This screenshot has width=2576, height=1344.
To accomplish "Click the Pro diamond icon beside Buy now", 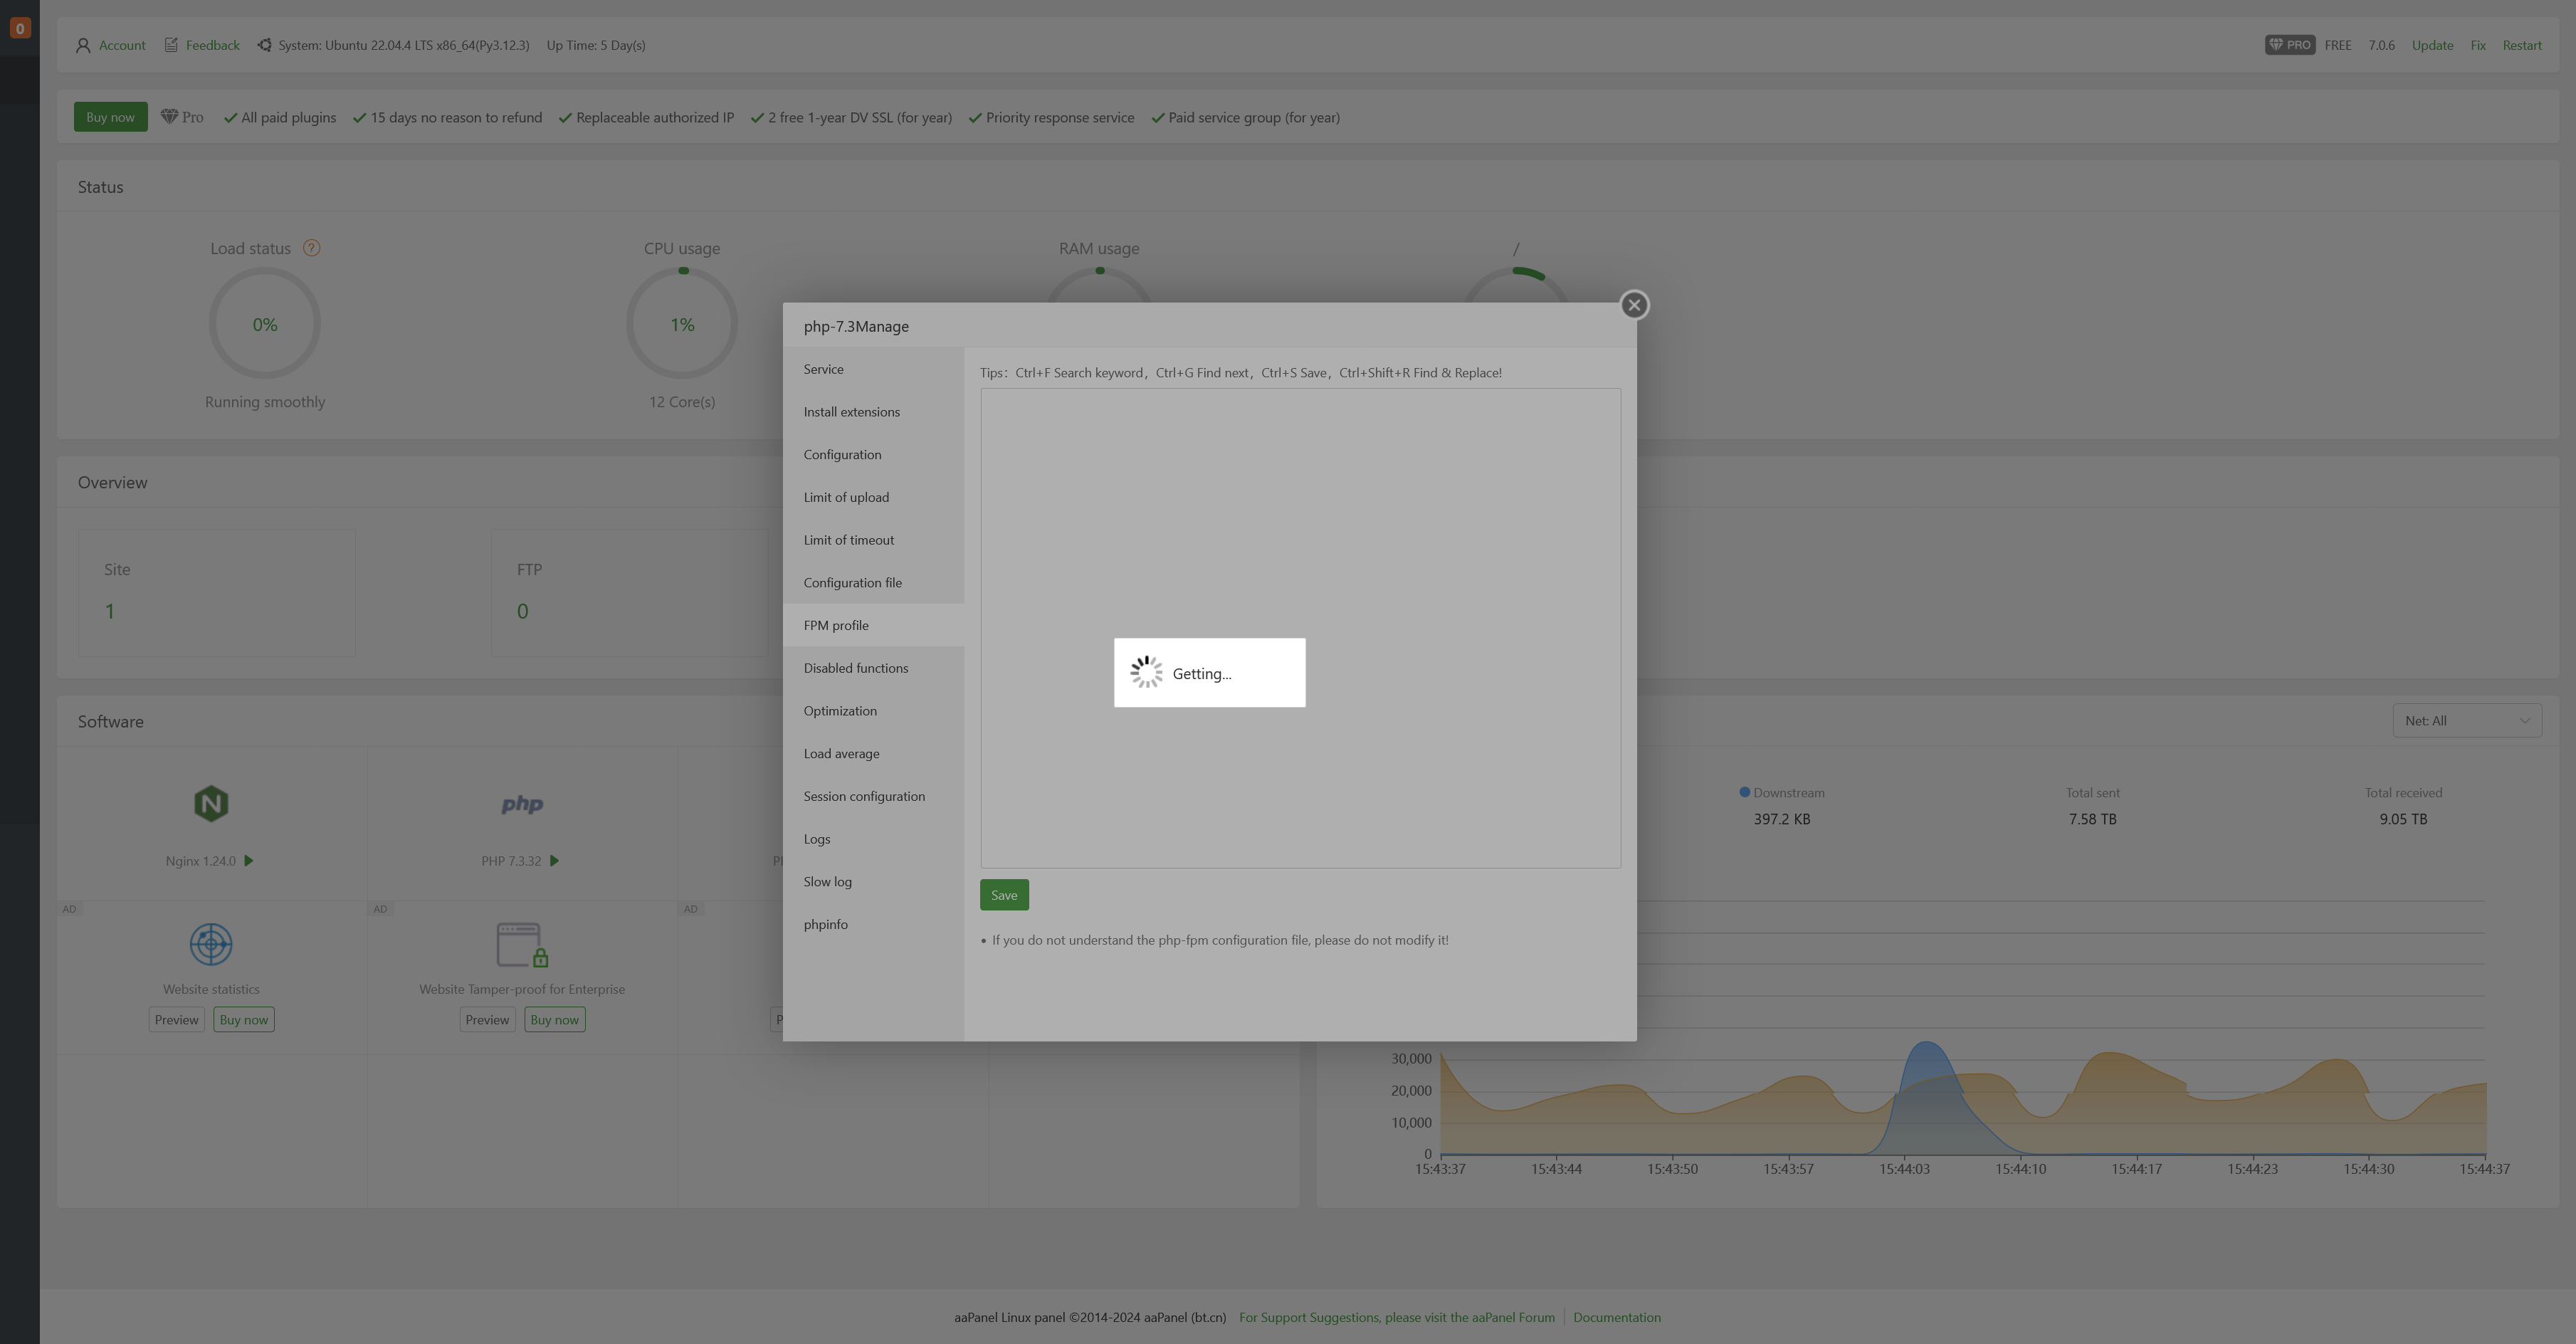I will click(x=170, y=116).
